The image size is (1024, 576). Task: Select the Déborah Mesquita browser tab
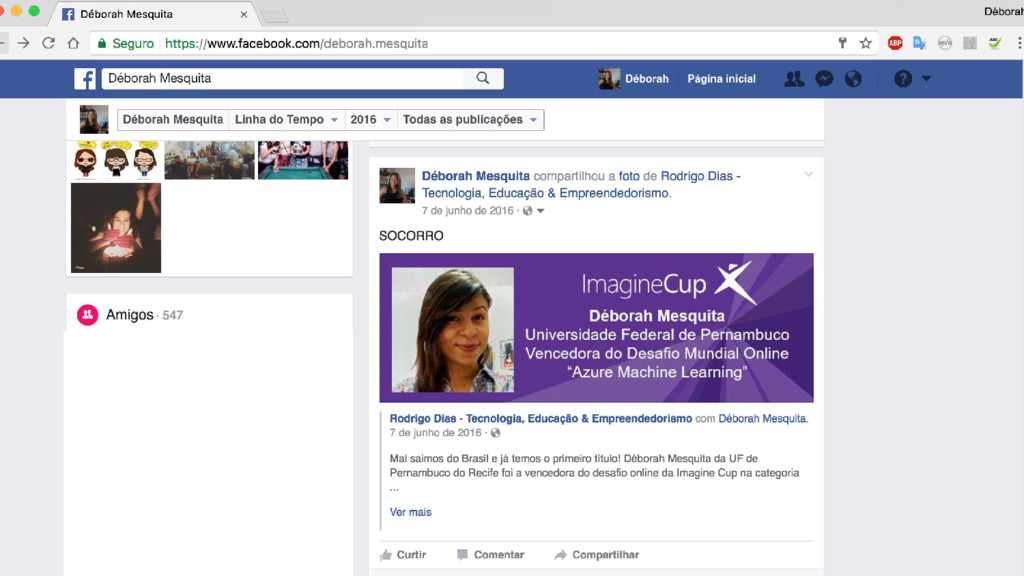coord(153,14)
